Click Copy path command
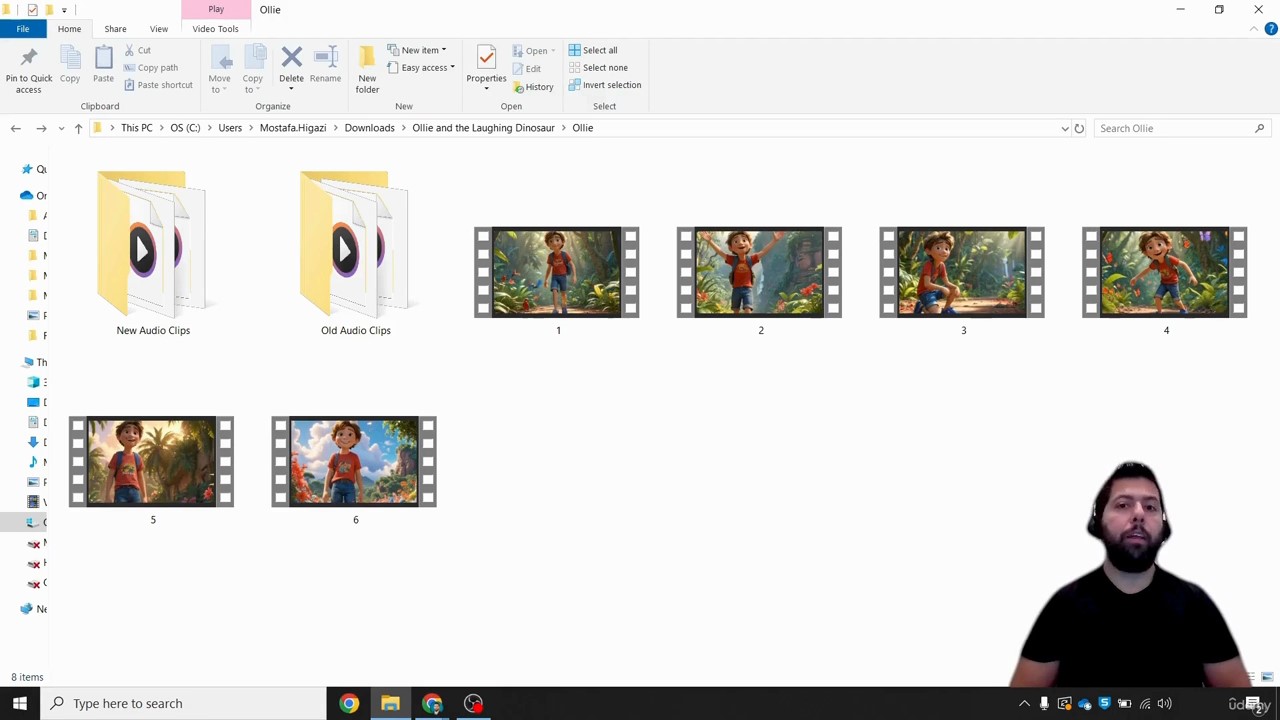Screen dimensions: 1280x720 (x=151, y=68)
